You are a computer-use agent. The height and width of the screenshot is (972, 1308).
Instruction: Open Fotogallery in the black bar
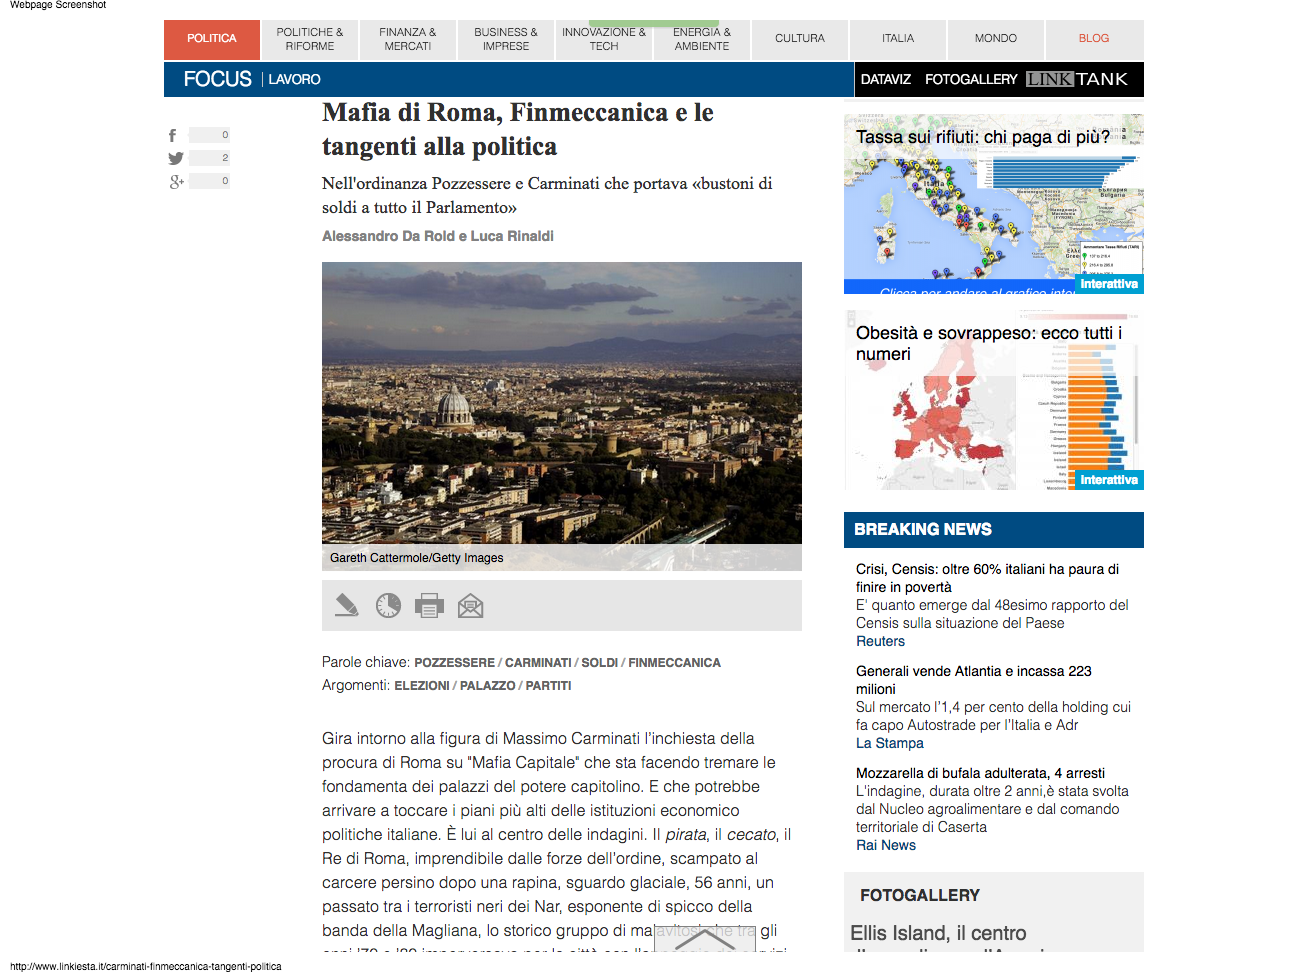[x=971, y=79]
